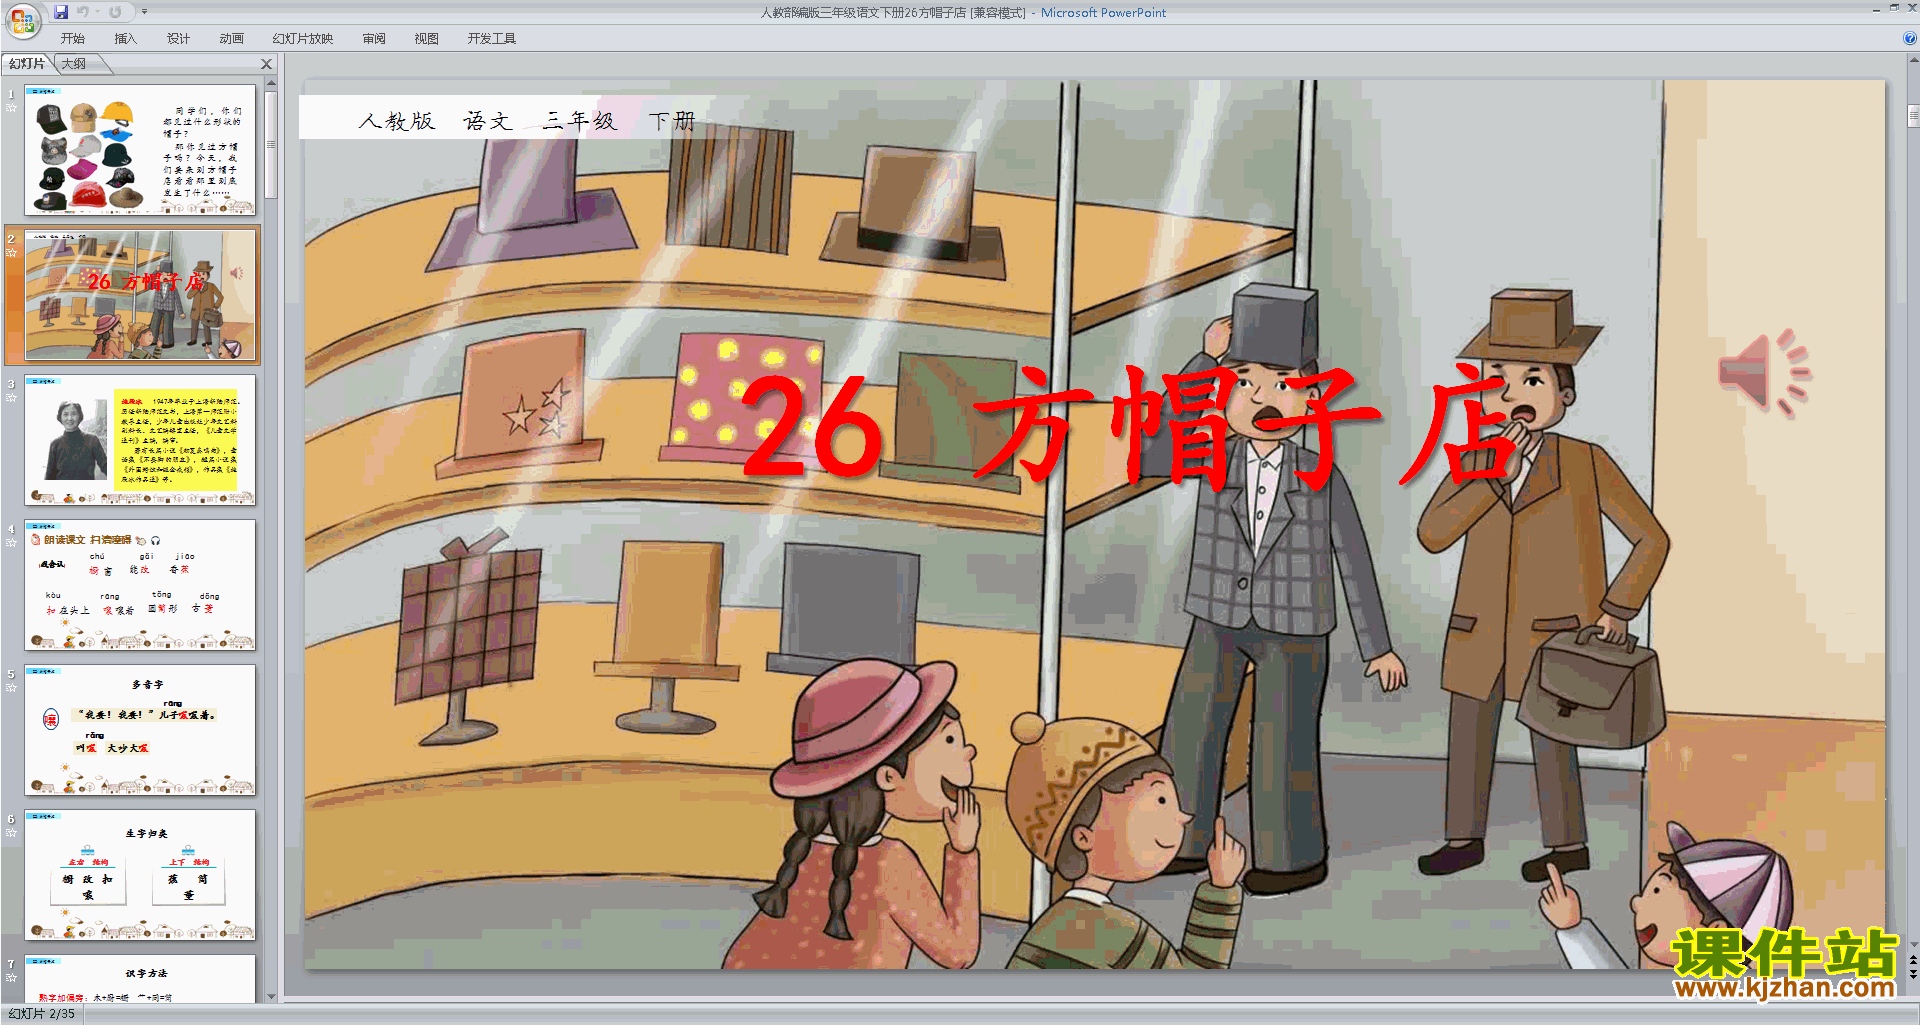Select slide 1 thumbnail with hats

[x=140, y=150]
